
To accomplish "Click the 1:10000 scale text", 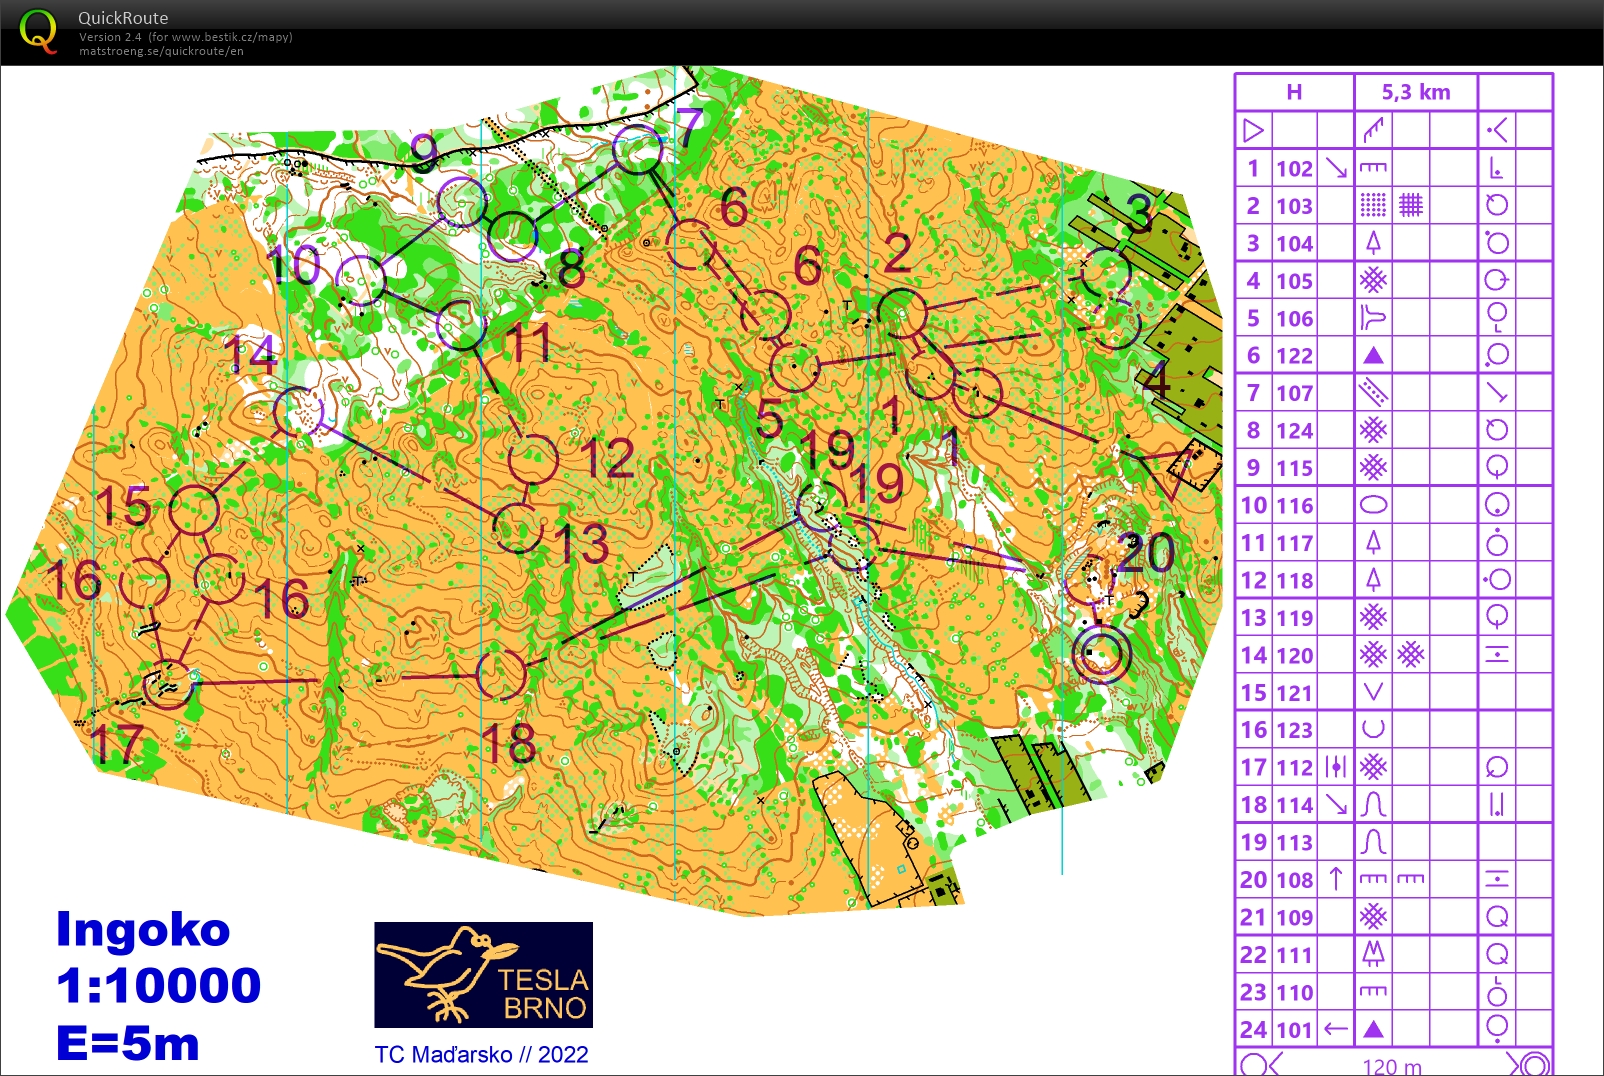I will coord(158,985).
